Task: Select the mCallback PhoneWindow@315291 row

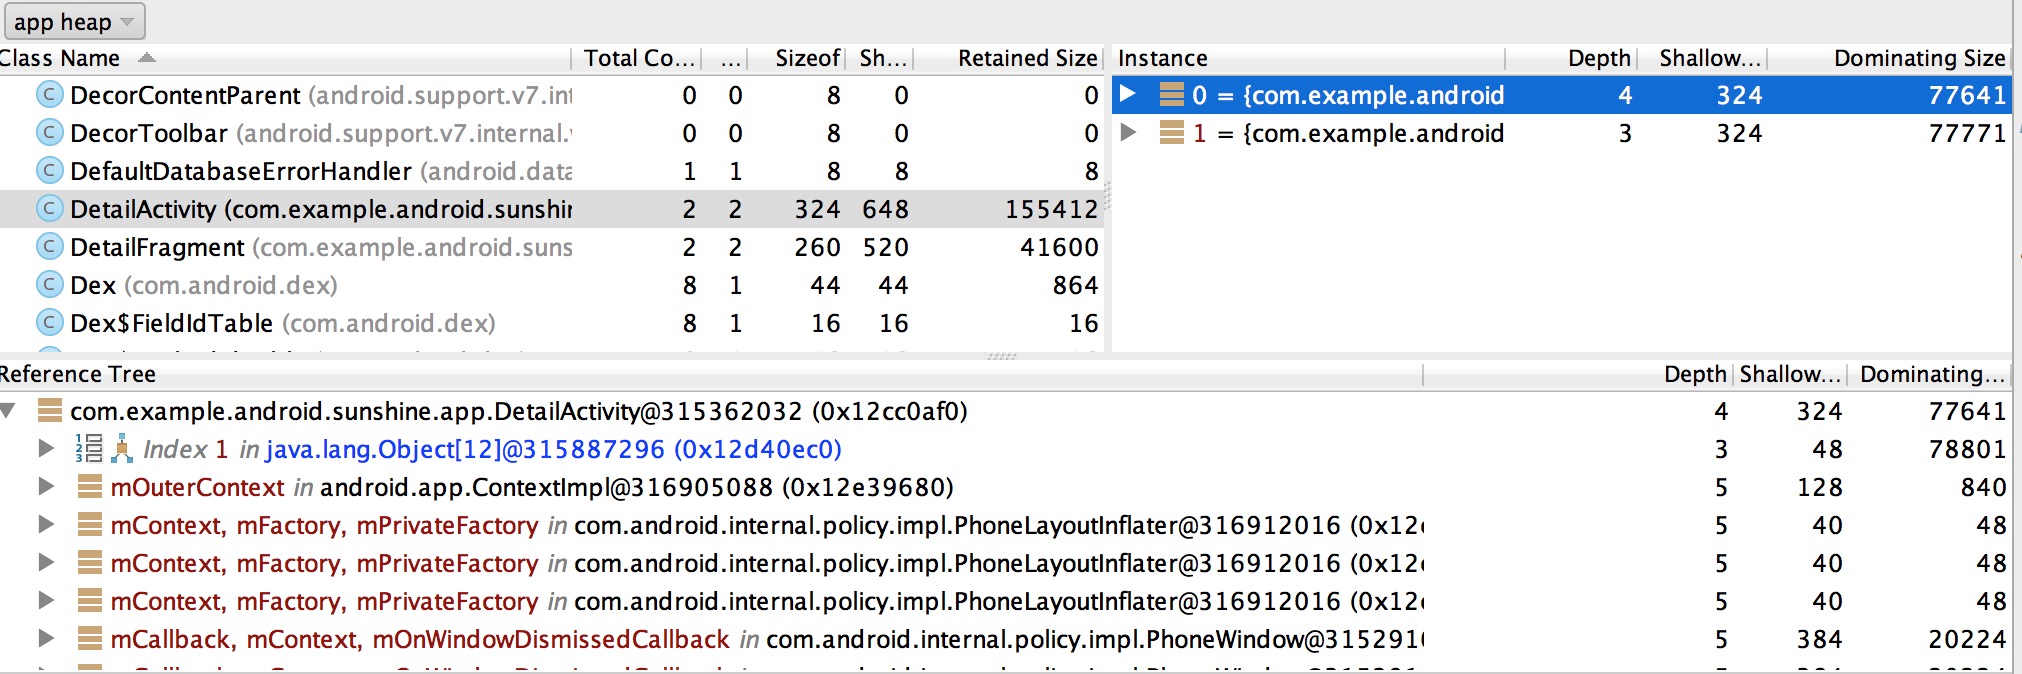Action: click(x=1004, y=639)
